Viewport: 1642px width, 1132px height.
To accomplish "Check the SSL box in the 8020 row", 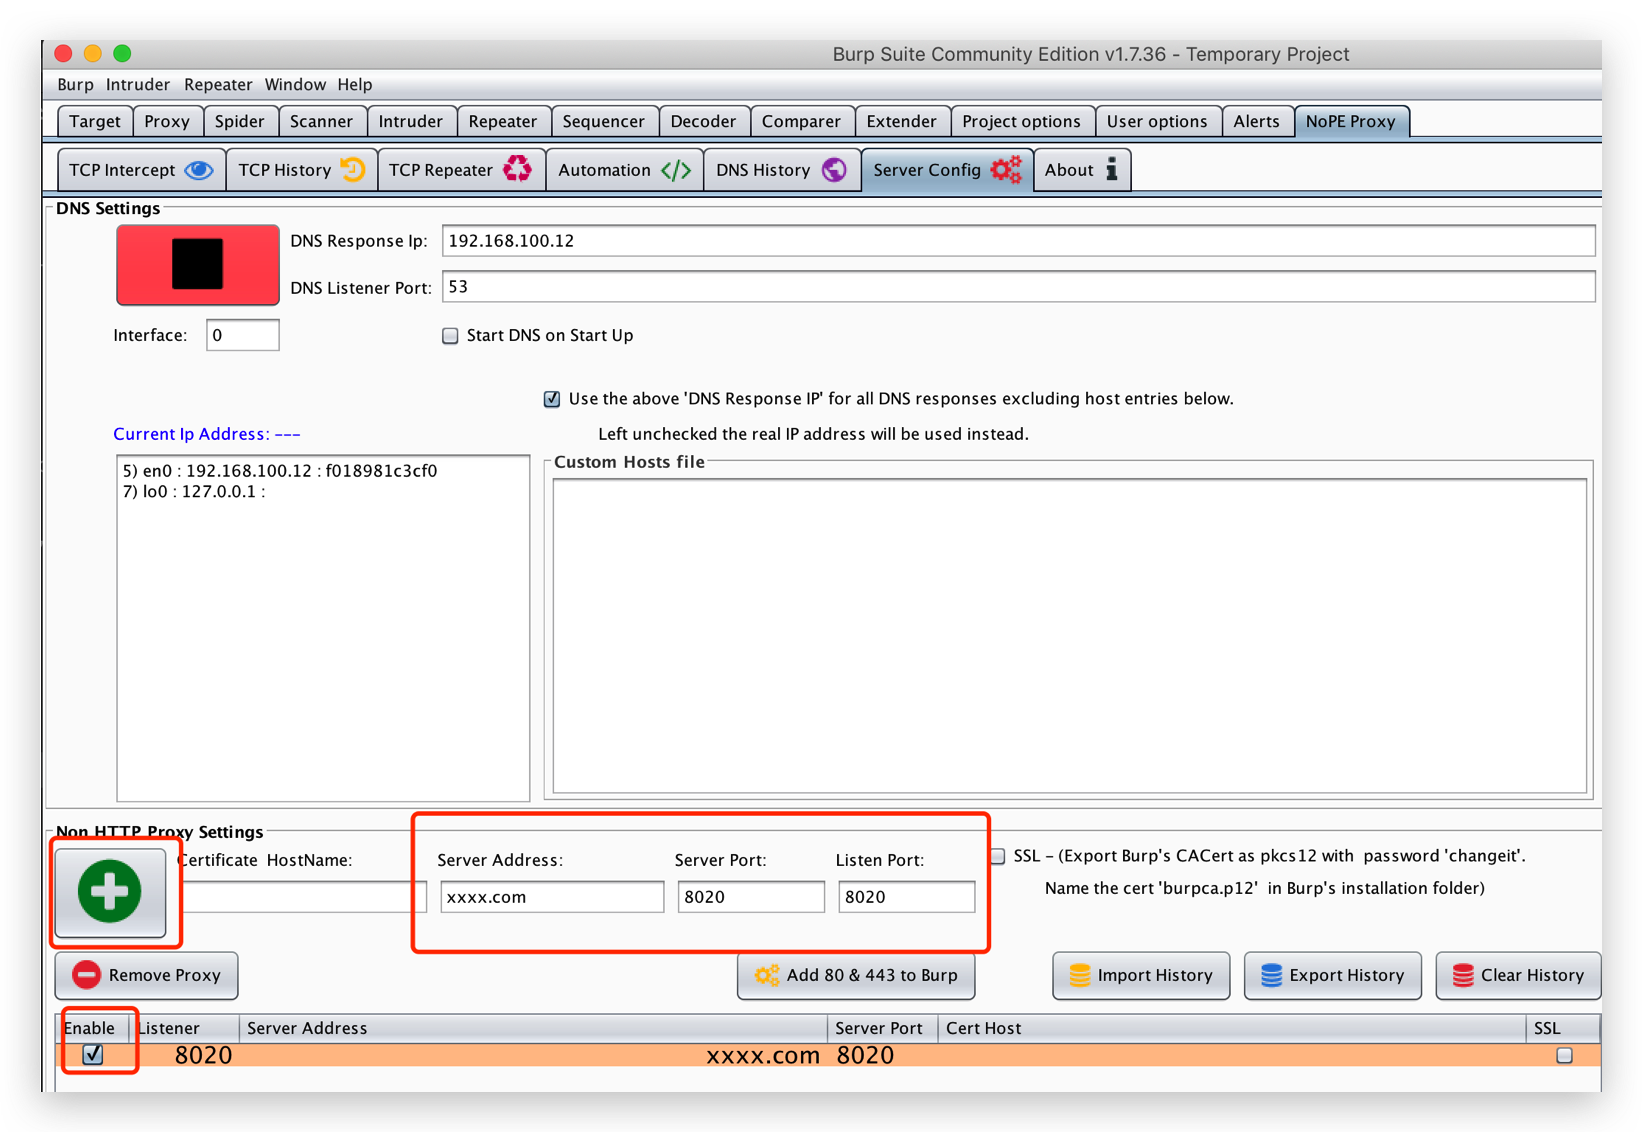I will tap(1564, 1056).
